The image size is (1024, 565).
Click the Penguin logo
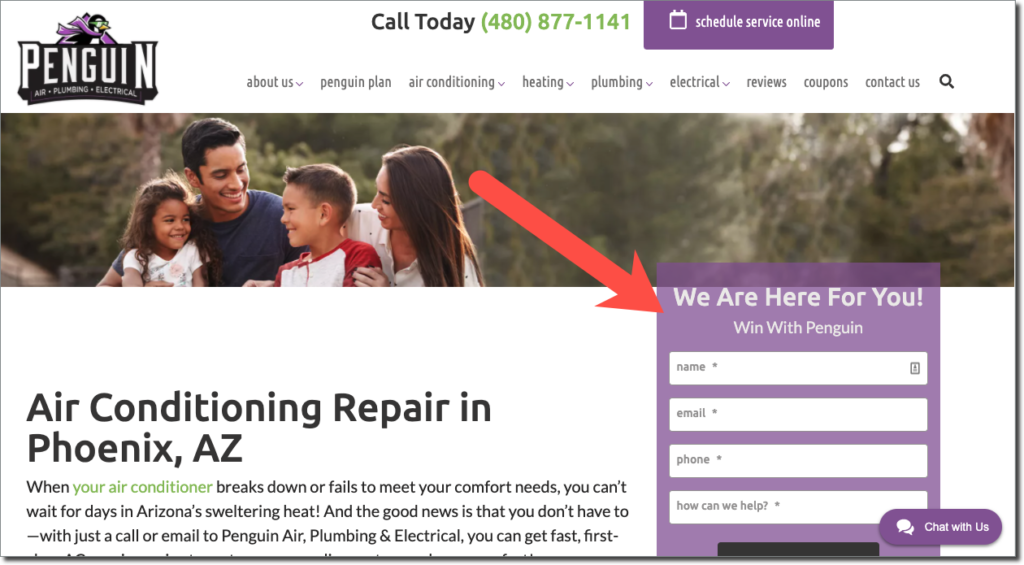tap(88, 59)
